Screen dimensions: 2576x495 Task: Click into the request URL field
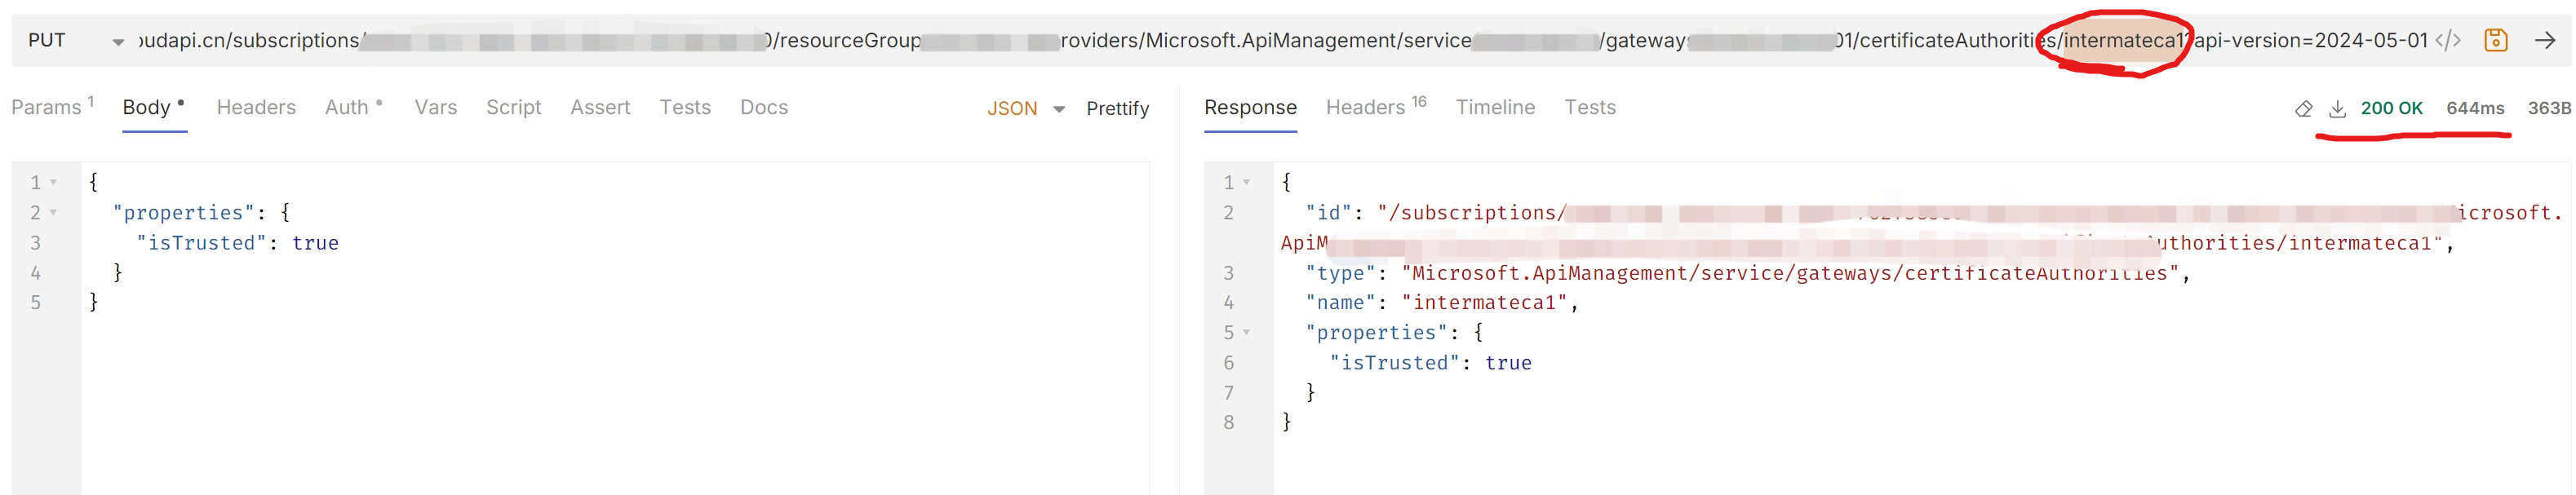tap(1200, 41)
